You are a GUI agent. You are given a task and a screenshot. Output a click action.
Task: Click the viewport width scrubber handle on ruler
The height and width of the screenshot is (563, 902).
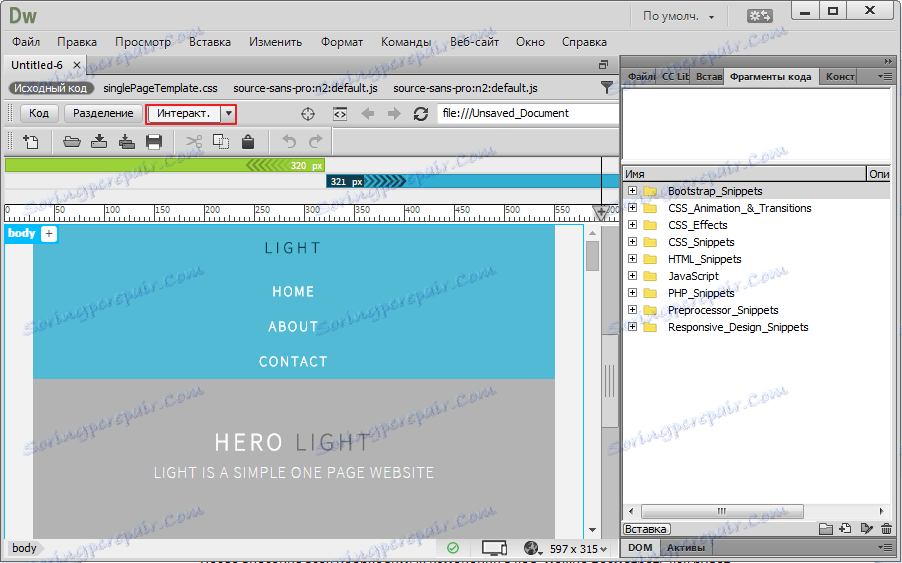point(601,213)
